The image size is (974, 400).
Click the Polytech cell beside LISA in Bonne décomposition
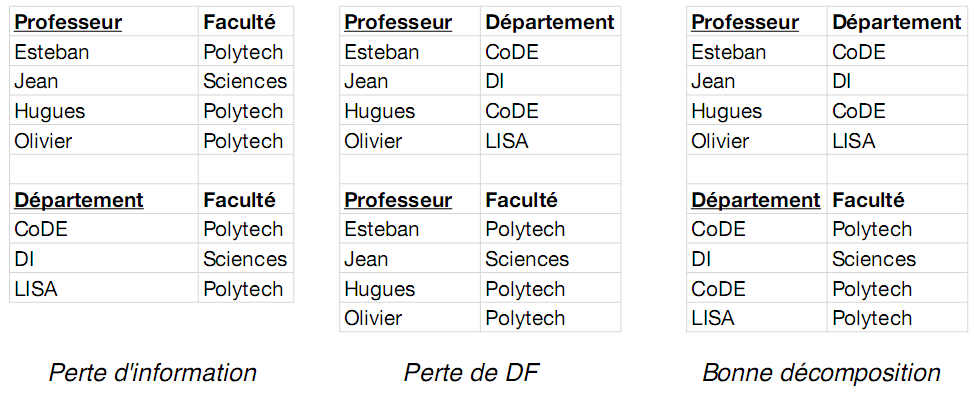(898, 318)
